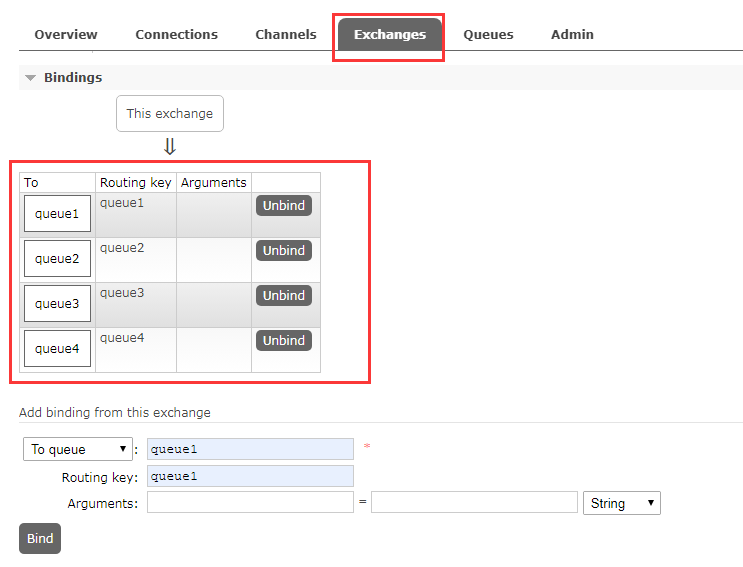Open the To queue dropdown

(78, 449)
